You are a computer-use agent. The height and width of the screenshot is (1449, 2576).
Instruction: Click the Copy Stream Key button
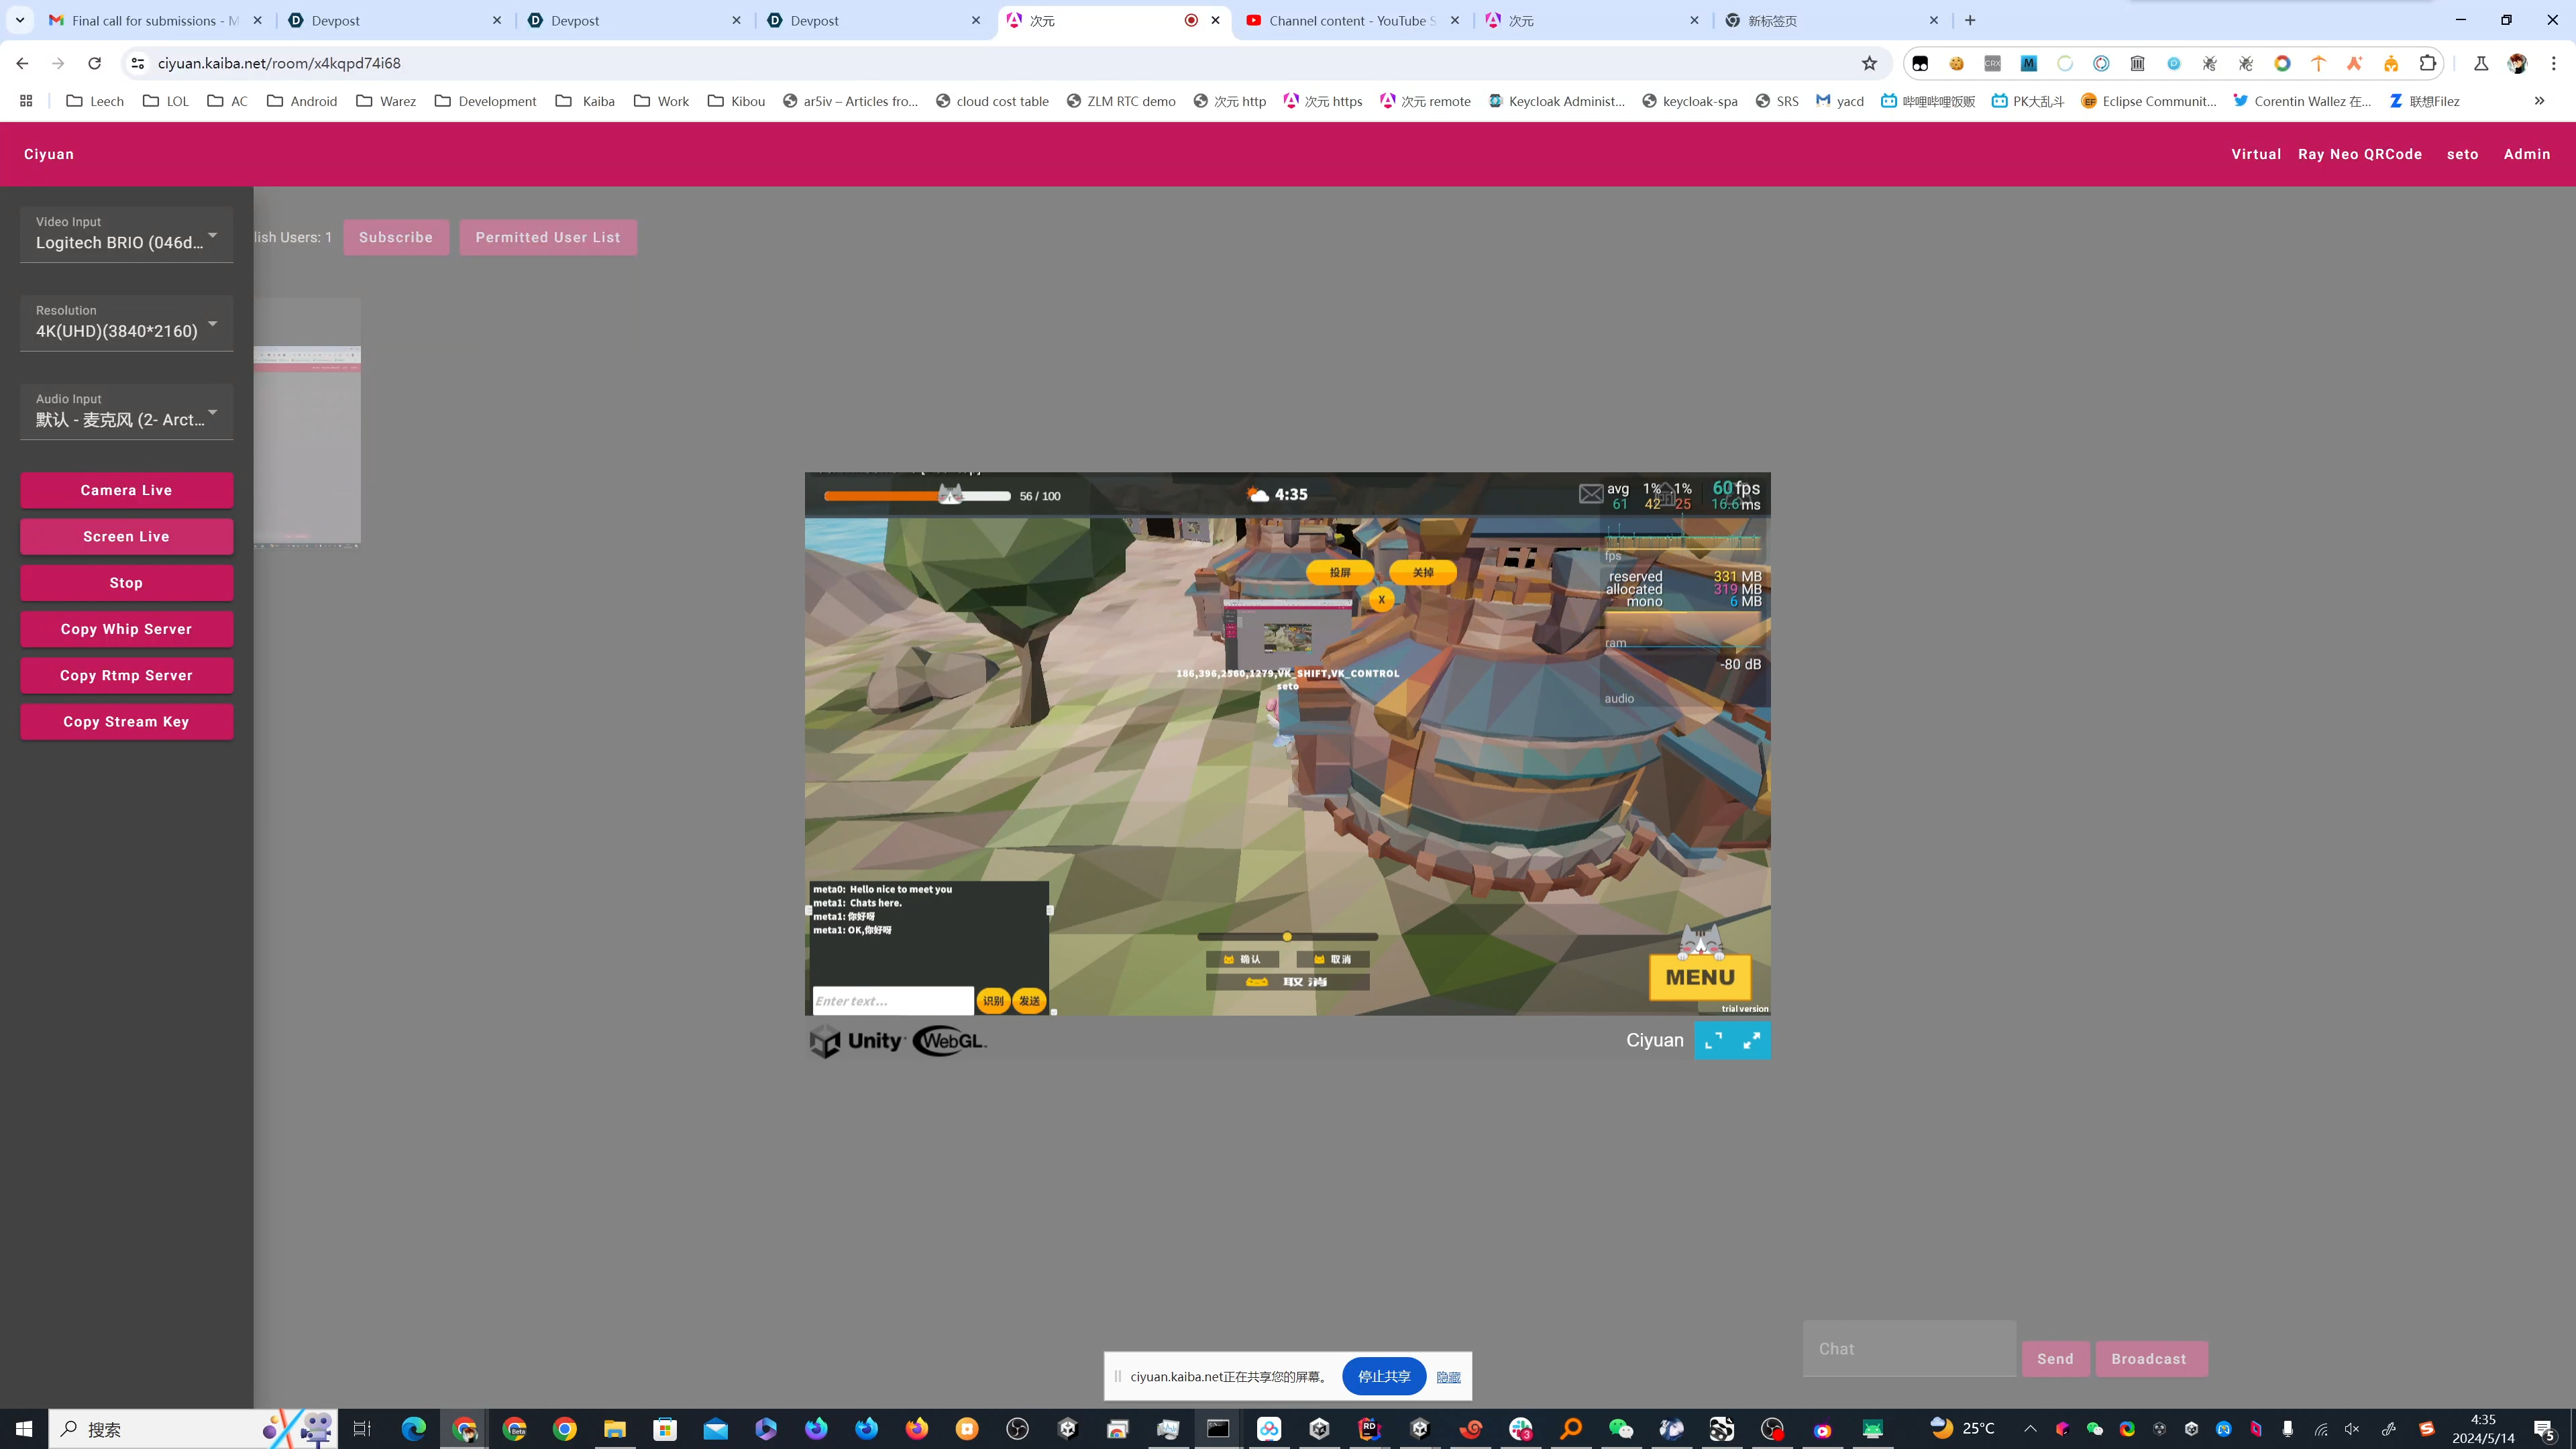[126, 722]
